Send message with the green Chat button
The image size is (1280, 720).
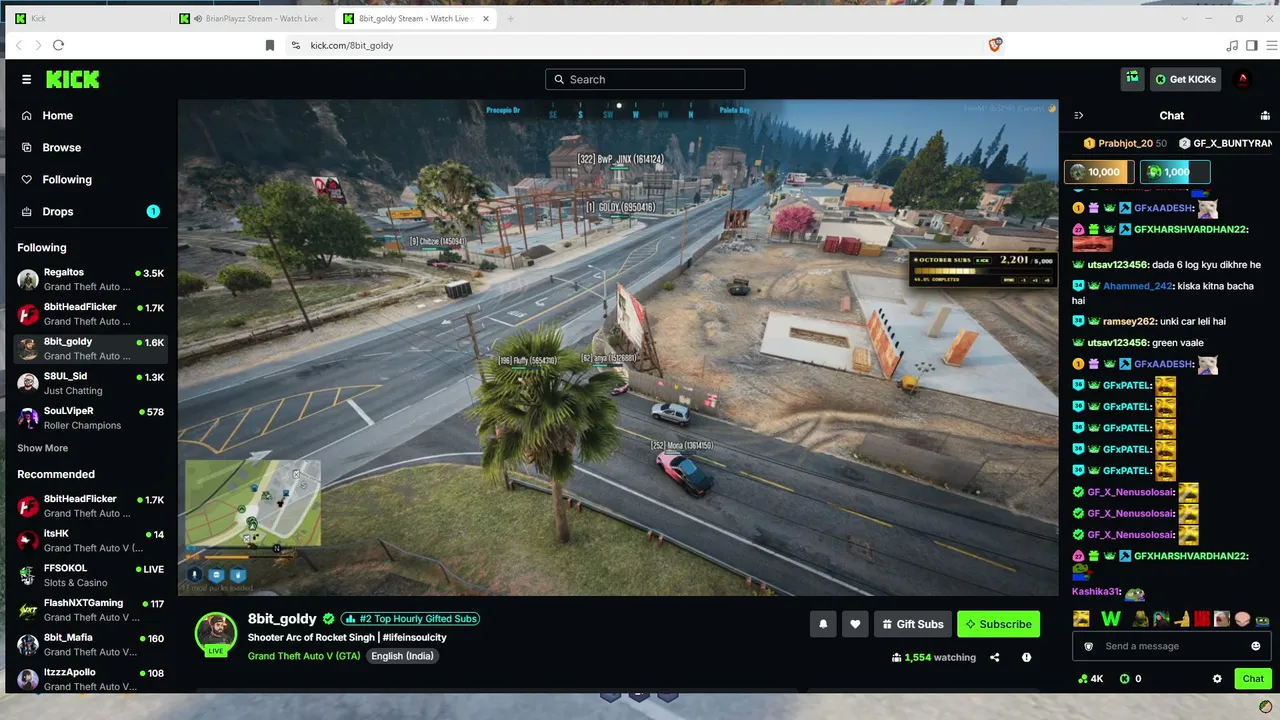coord(1253,679)
